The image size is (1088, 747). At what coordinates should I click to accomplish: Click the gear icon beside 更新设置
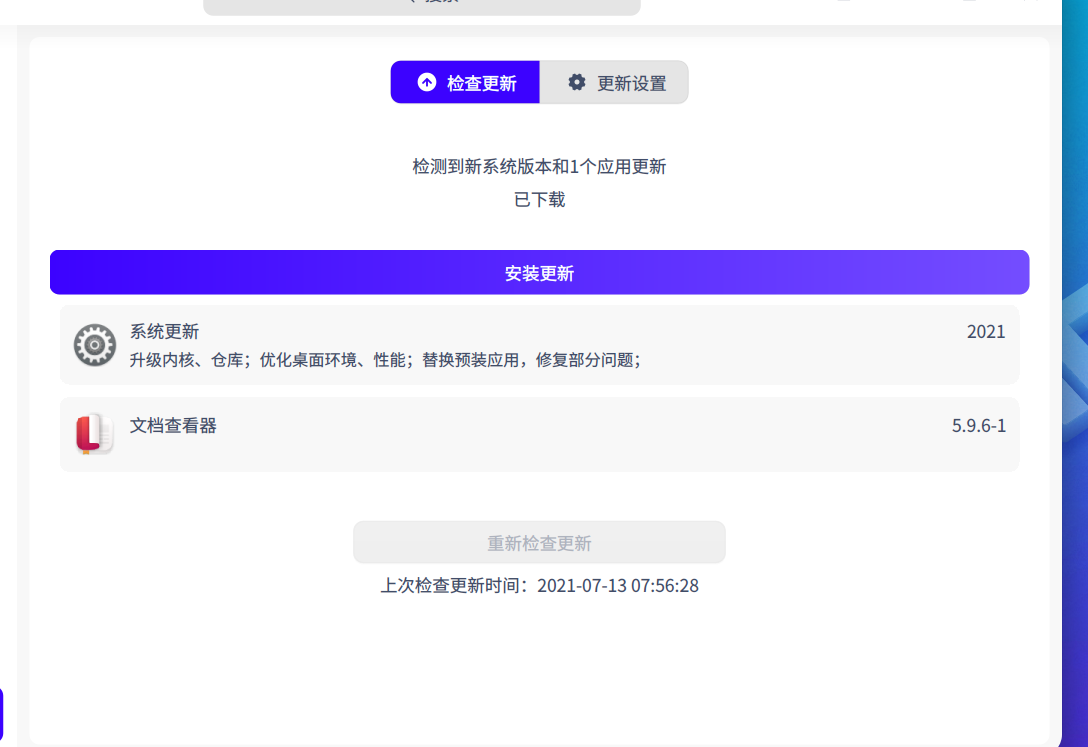click(x=577, y=83)
